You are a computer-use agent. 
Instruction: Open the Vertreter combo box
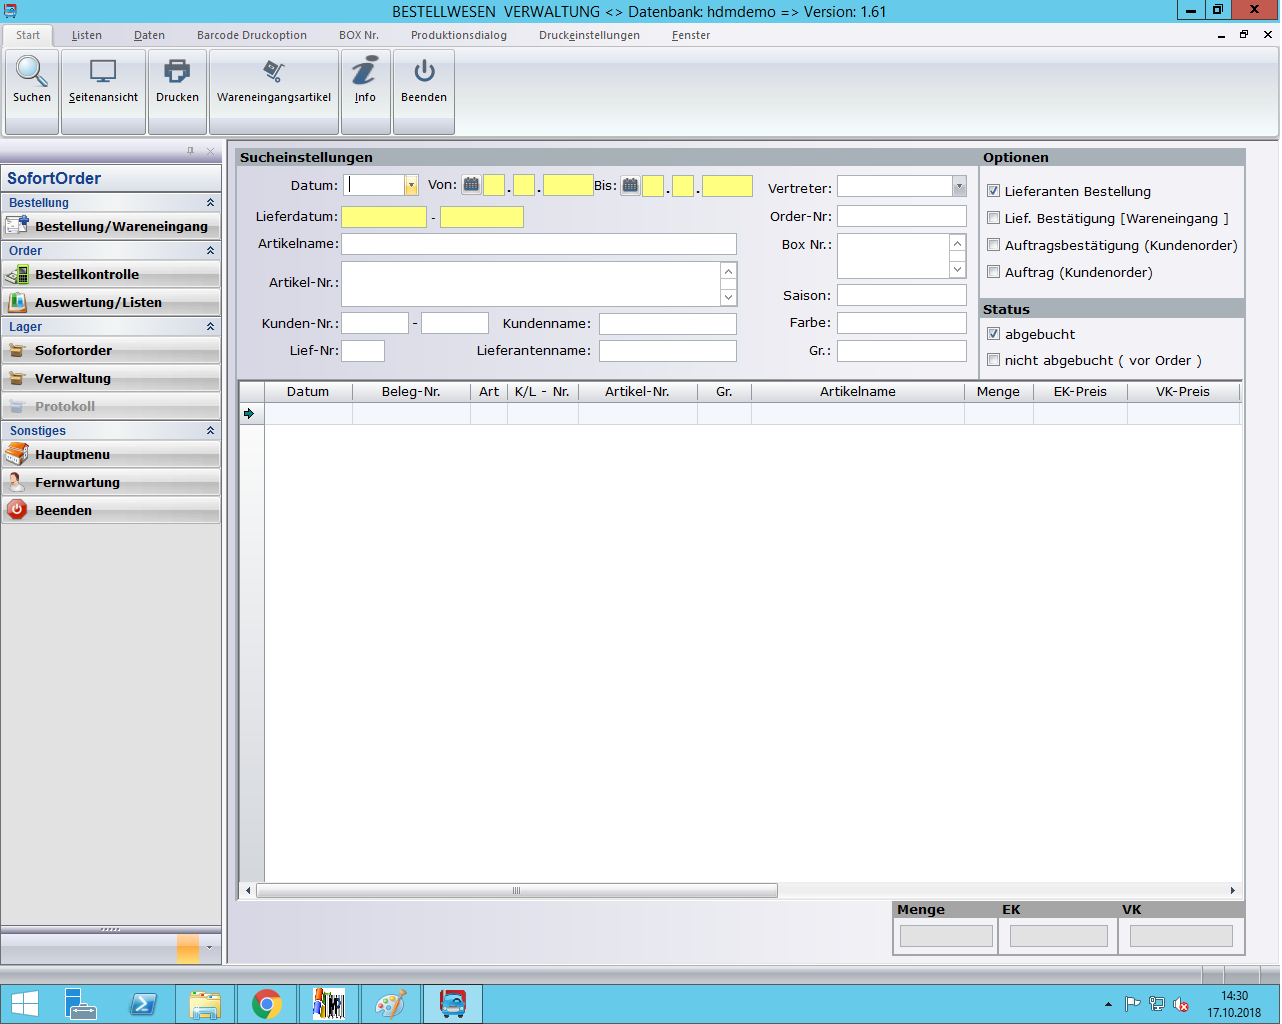[x=959, y=186]
